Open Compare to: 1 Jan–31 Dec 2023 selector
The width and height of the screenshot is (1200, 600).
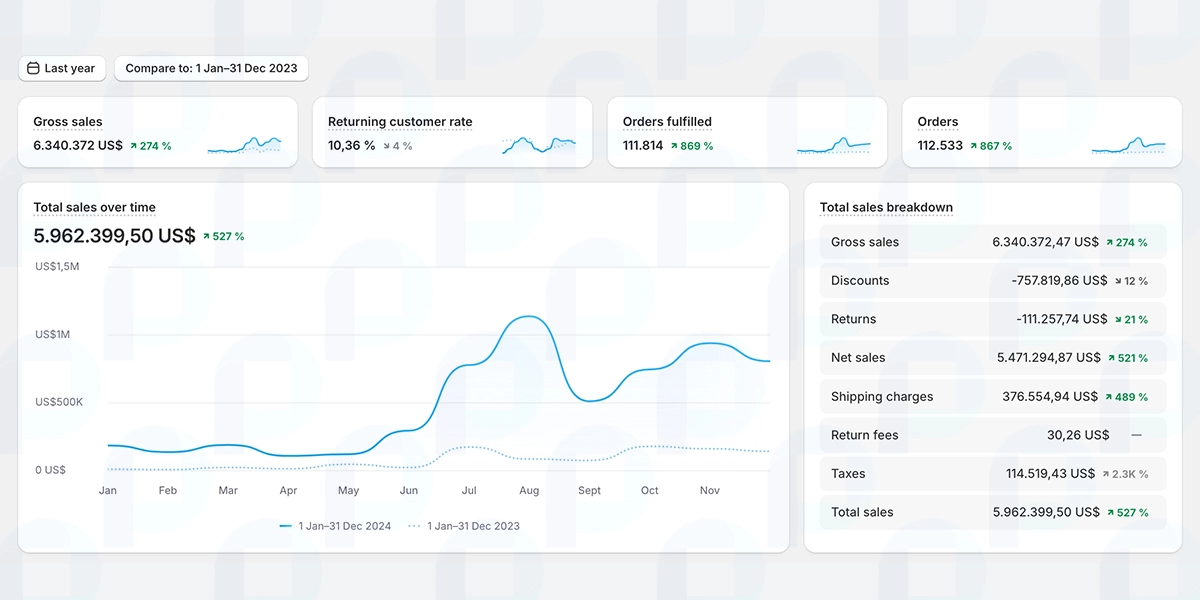click(211, 68)
